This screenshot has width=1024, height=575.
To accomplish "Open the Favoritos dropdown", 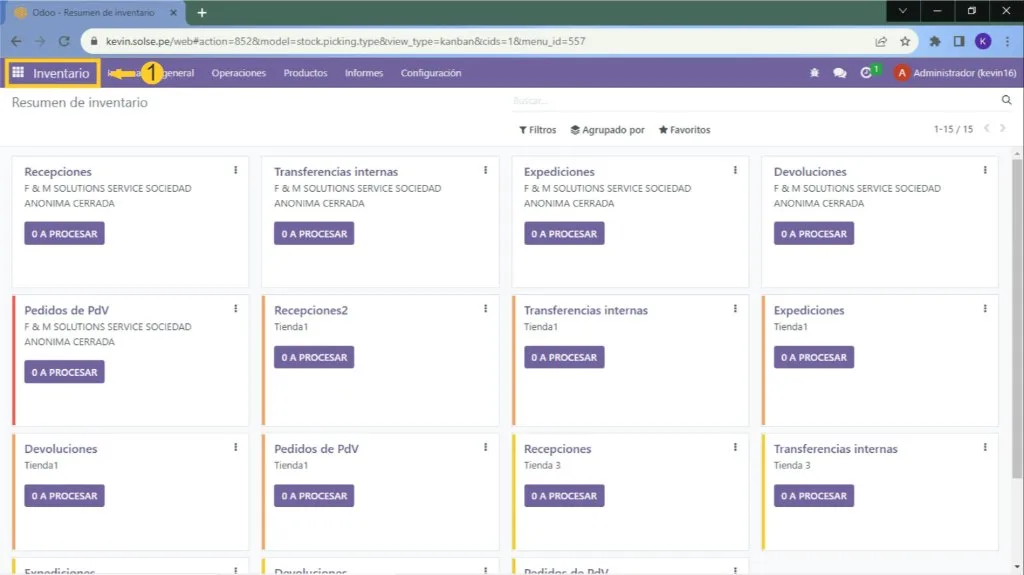I will click(x=684, y=129).
